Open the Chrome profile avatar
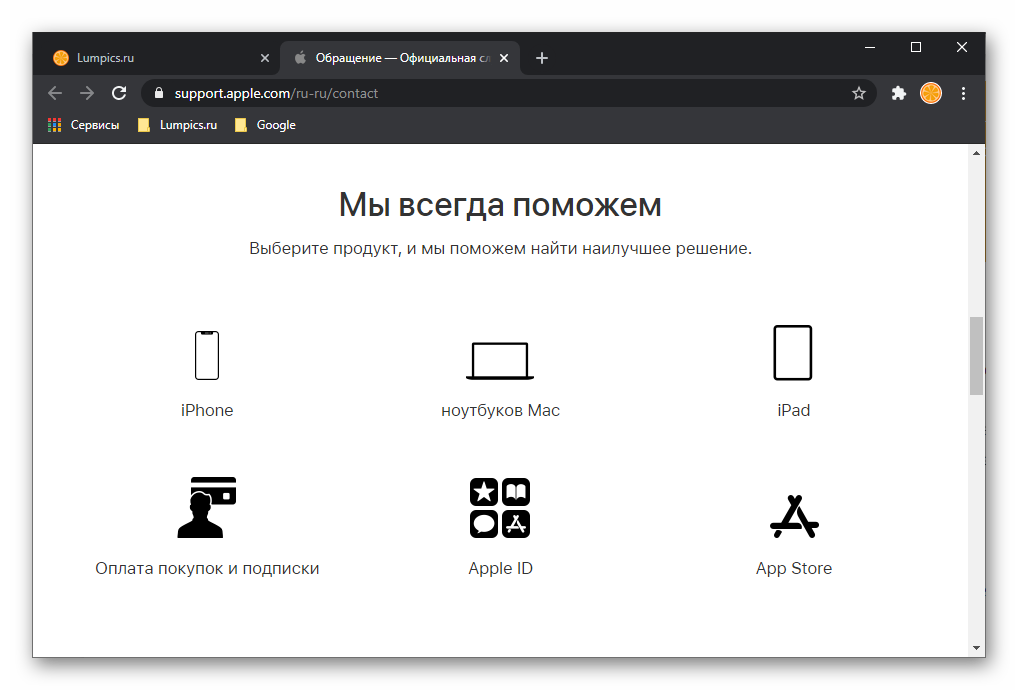This screenshot has height=690, width=1018. coord(931,93)
